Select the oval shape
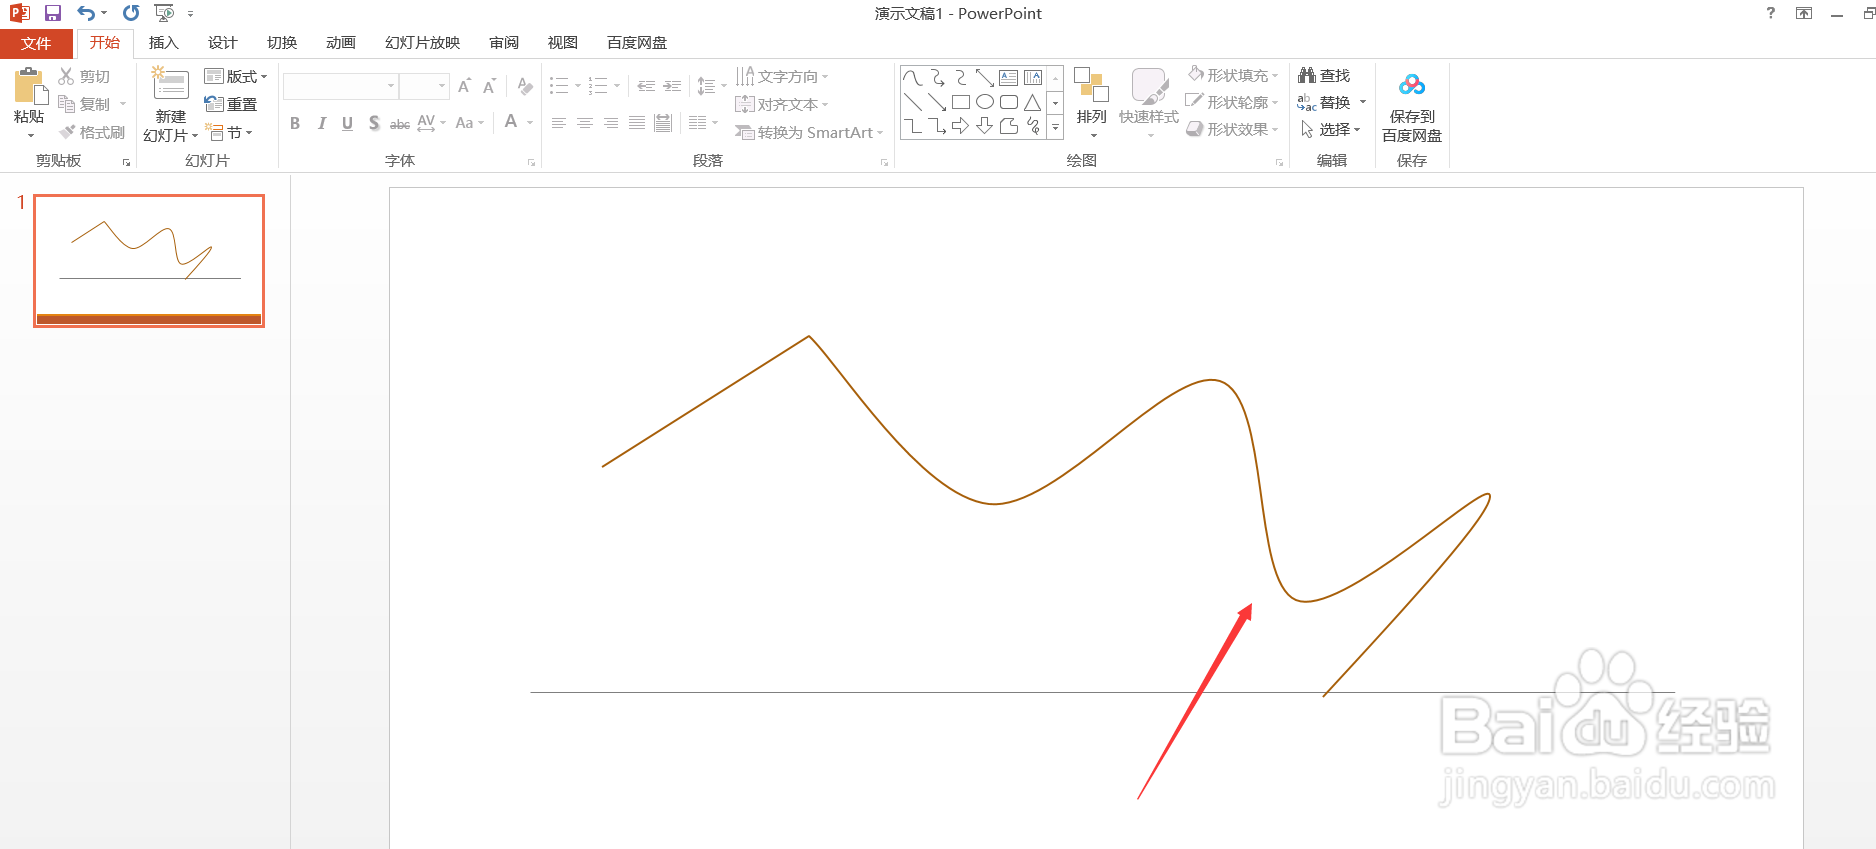 pyautogui.click(x=985, y=102)
